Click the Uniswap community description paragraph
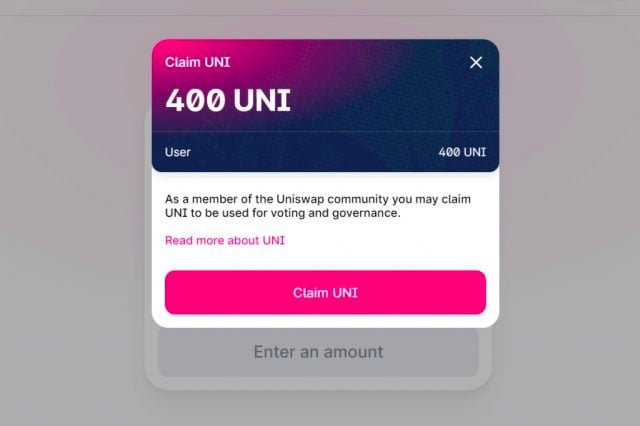 click(x=318, y=206)
